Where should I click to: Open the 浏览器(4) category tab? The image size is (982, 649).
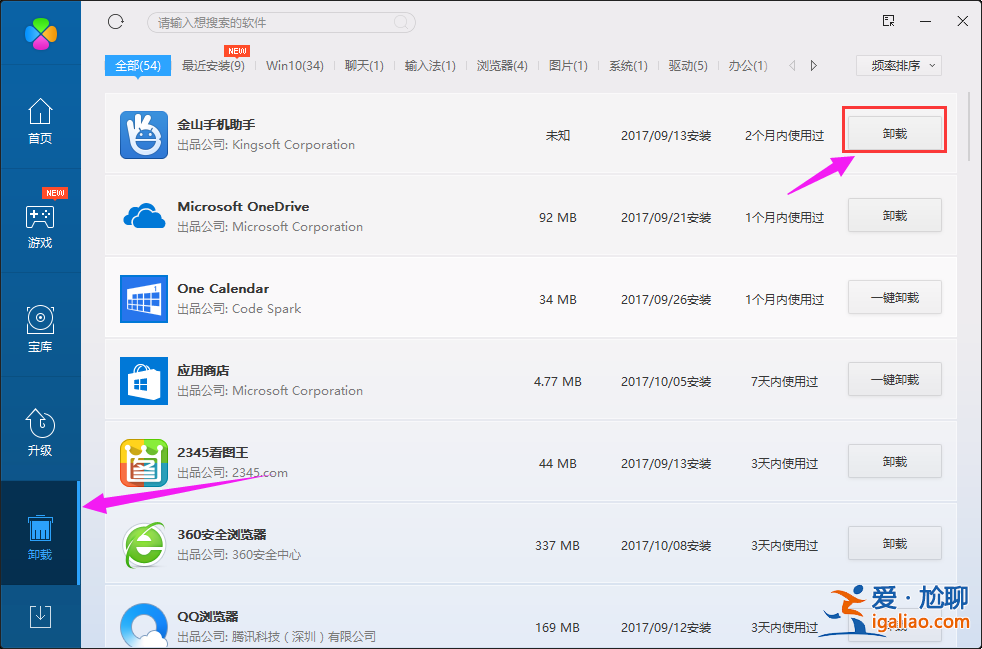coord(502,64)
